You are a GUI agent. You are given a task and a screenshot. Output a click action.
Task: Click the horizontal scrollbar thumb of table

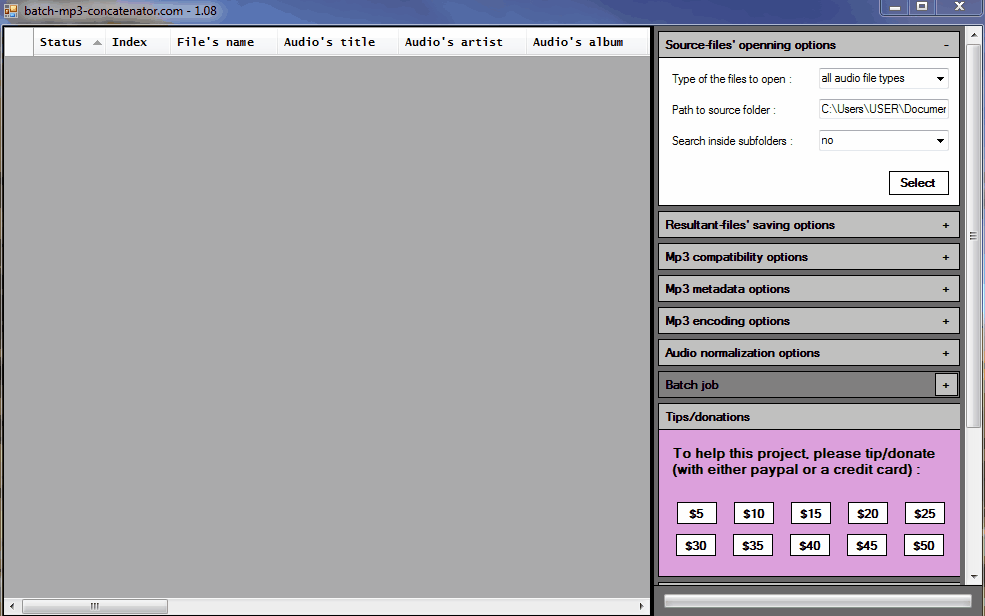[x=95, y=606]
